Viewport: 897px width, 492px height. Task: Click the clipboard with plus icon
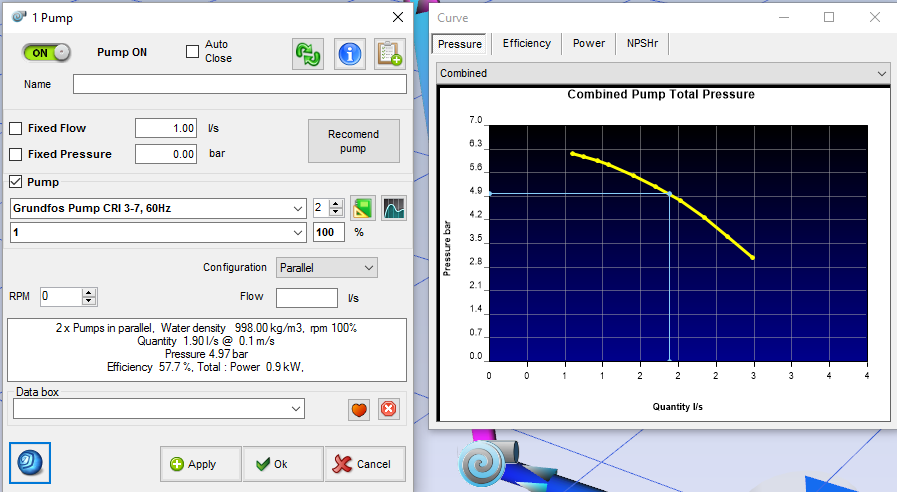pos(389,54)
